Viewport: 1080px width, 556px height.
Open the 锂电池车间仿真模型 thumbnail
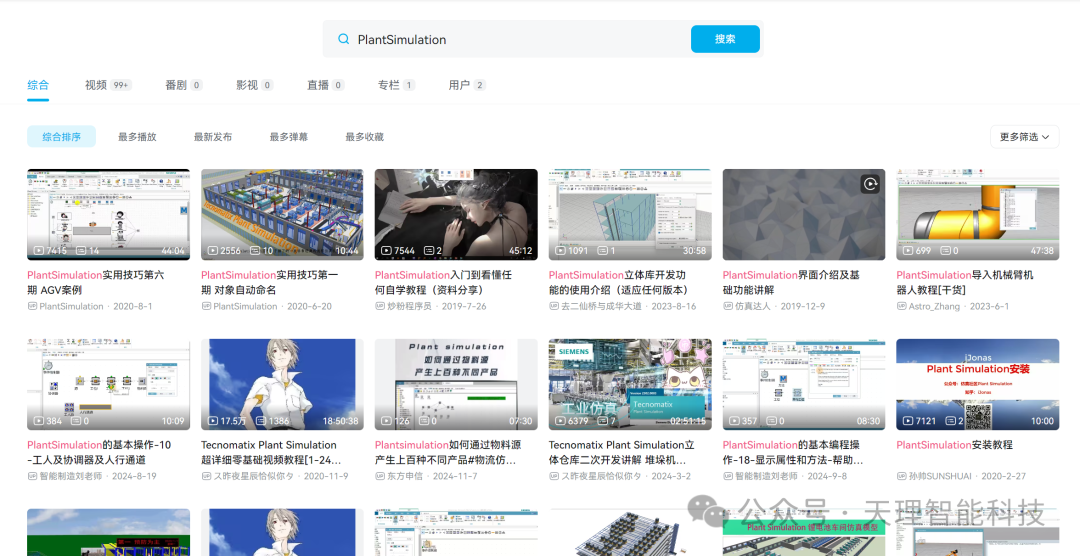click(x=804, y=533)
